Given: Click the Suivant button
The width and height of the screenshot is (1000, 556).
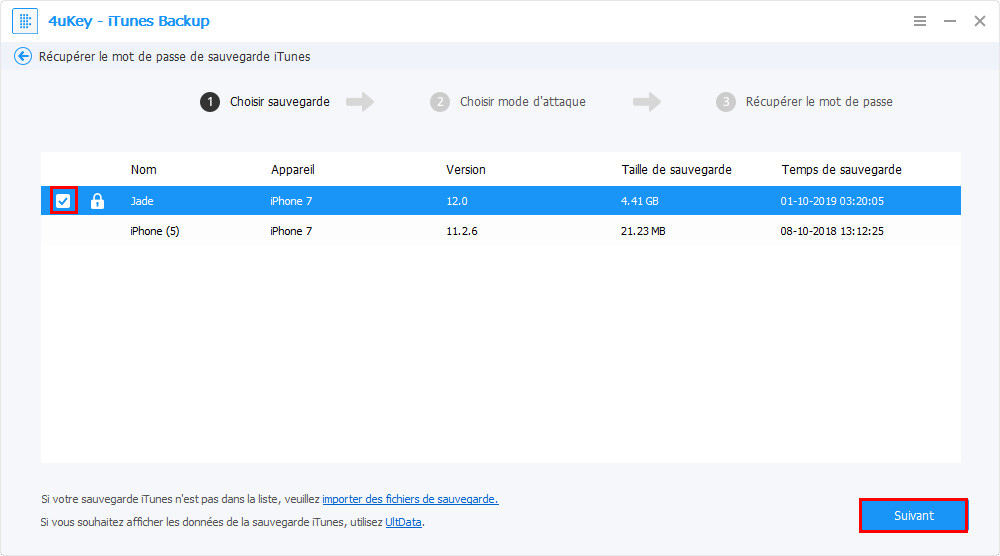Looking at the screenshot, I should coord(913,515).
